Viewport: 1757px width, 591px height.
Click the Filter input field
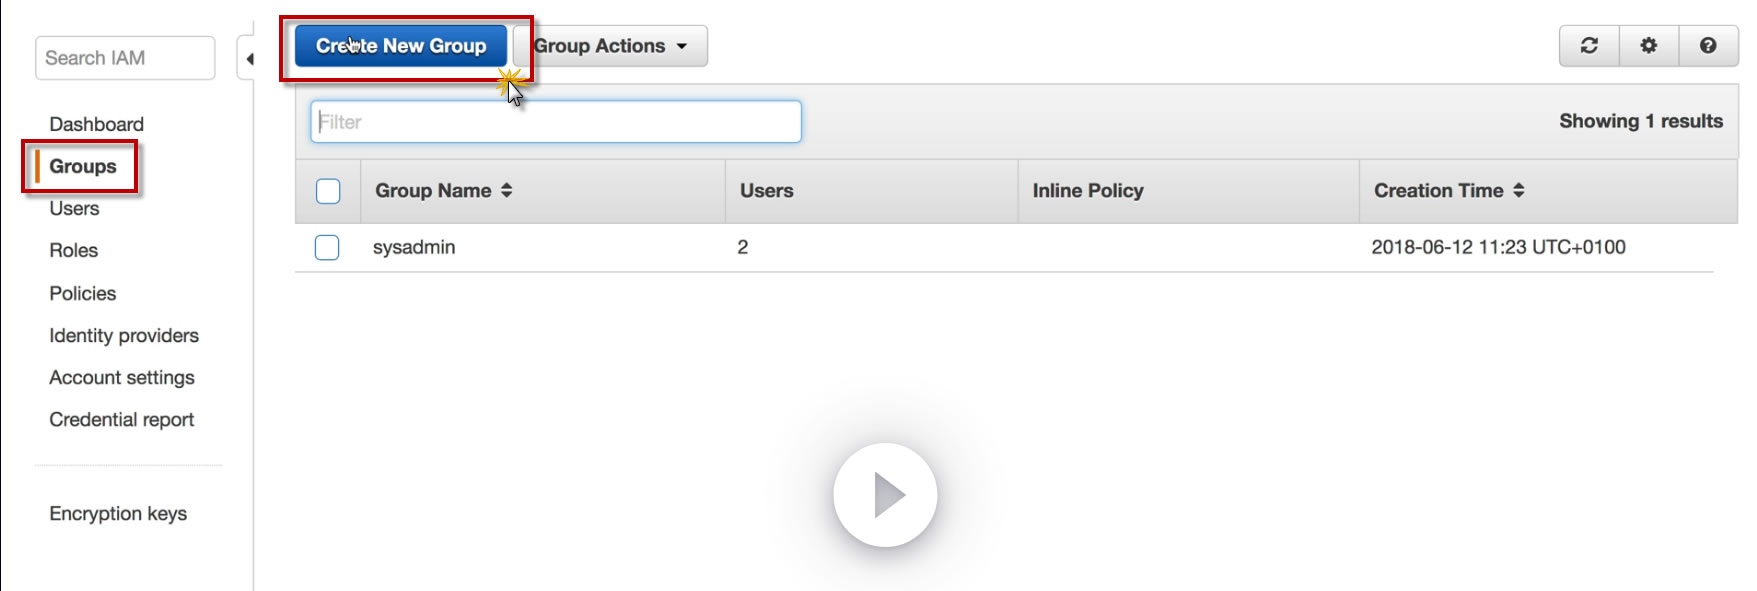click(x=556, y=122)
